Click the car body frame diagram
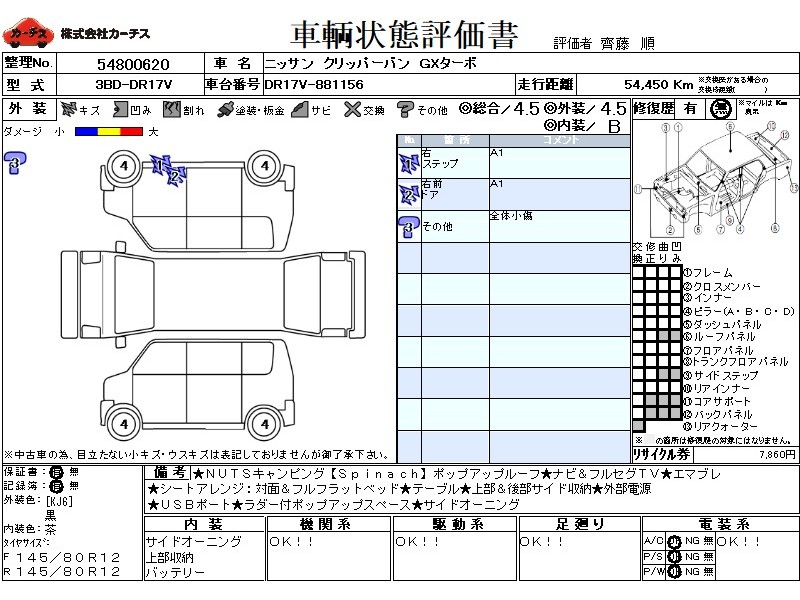The height and width of the screenshot is (600, 800). point(716,180)
